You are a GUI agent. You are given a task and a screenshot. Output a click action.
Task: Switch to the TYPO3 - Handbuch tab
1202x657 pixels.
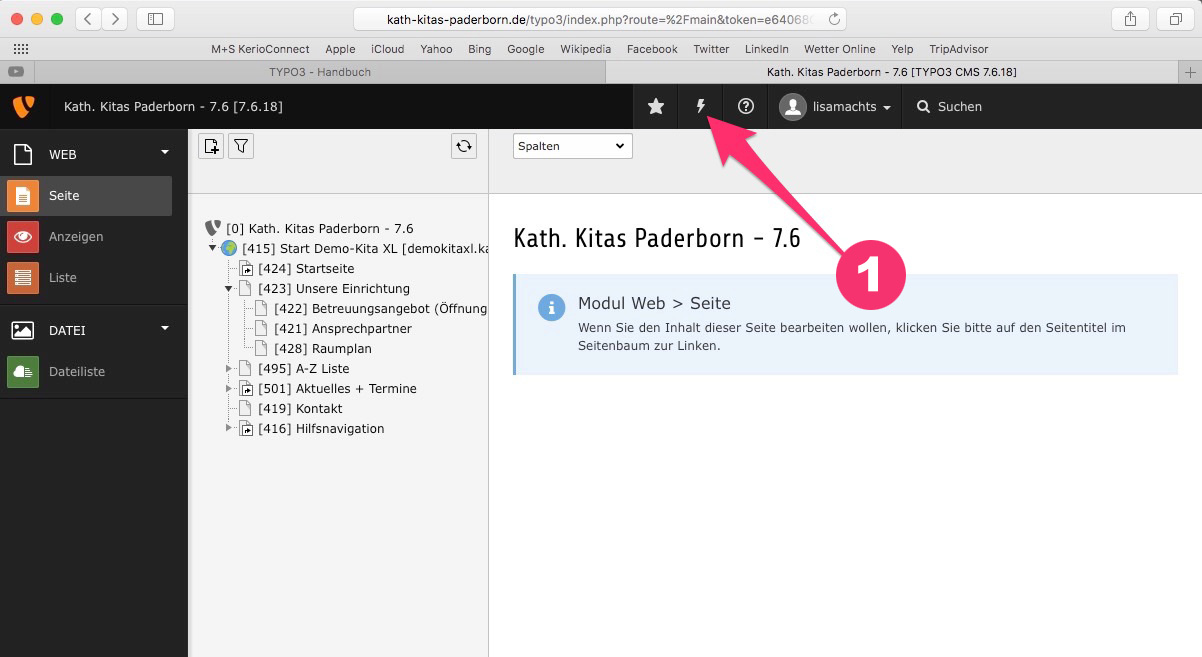320,72
